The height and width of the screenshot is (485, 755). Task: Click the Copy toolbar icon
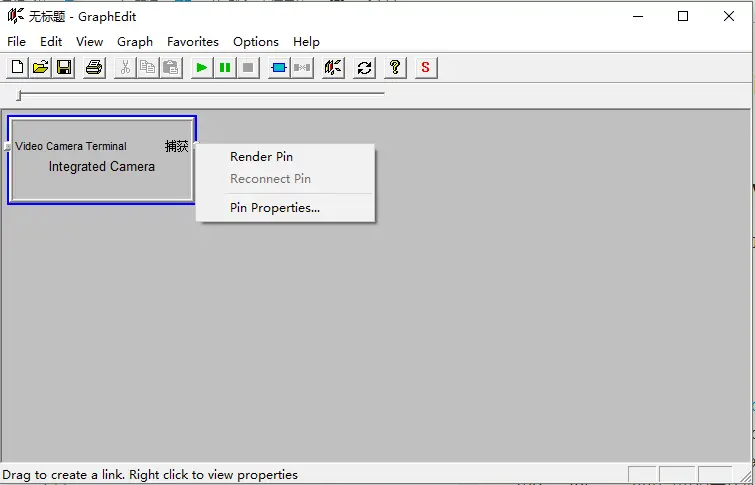pyautogui.click(x=148, y=67)
